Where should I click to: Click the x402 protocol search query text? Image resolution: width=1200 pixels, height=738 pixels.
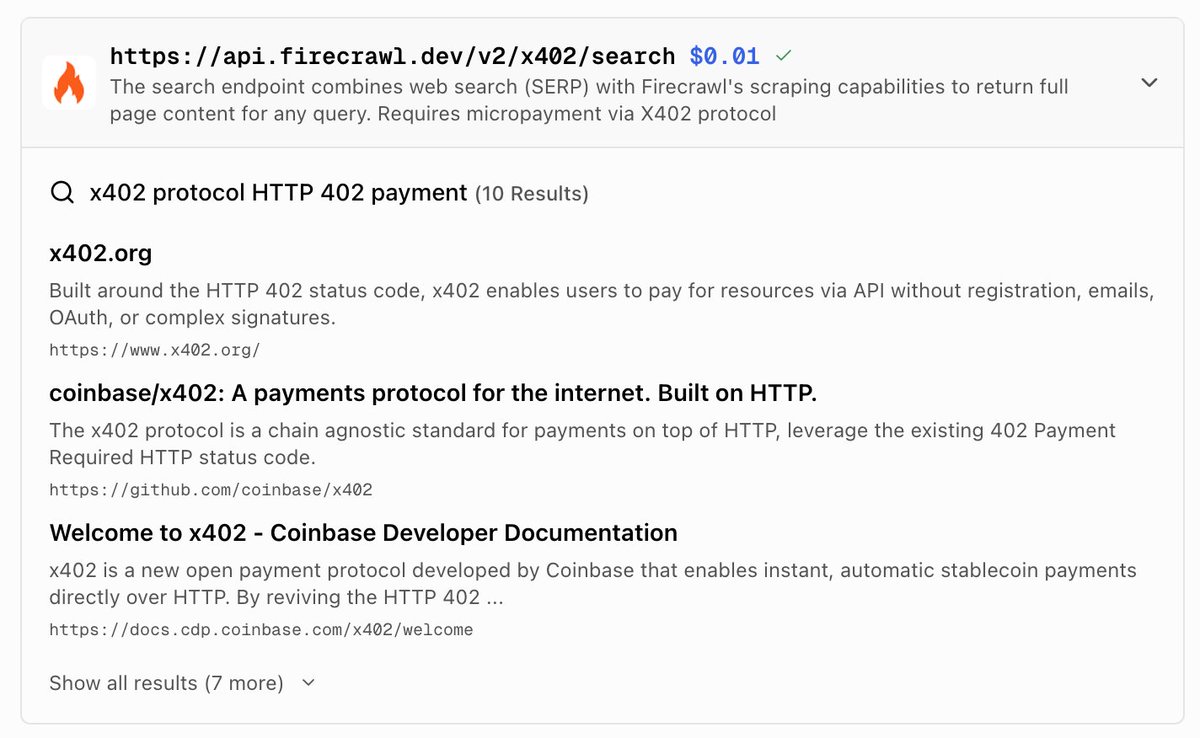coord(277,192)
